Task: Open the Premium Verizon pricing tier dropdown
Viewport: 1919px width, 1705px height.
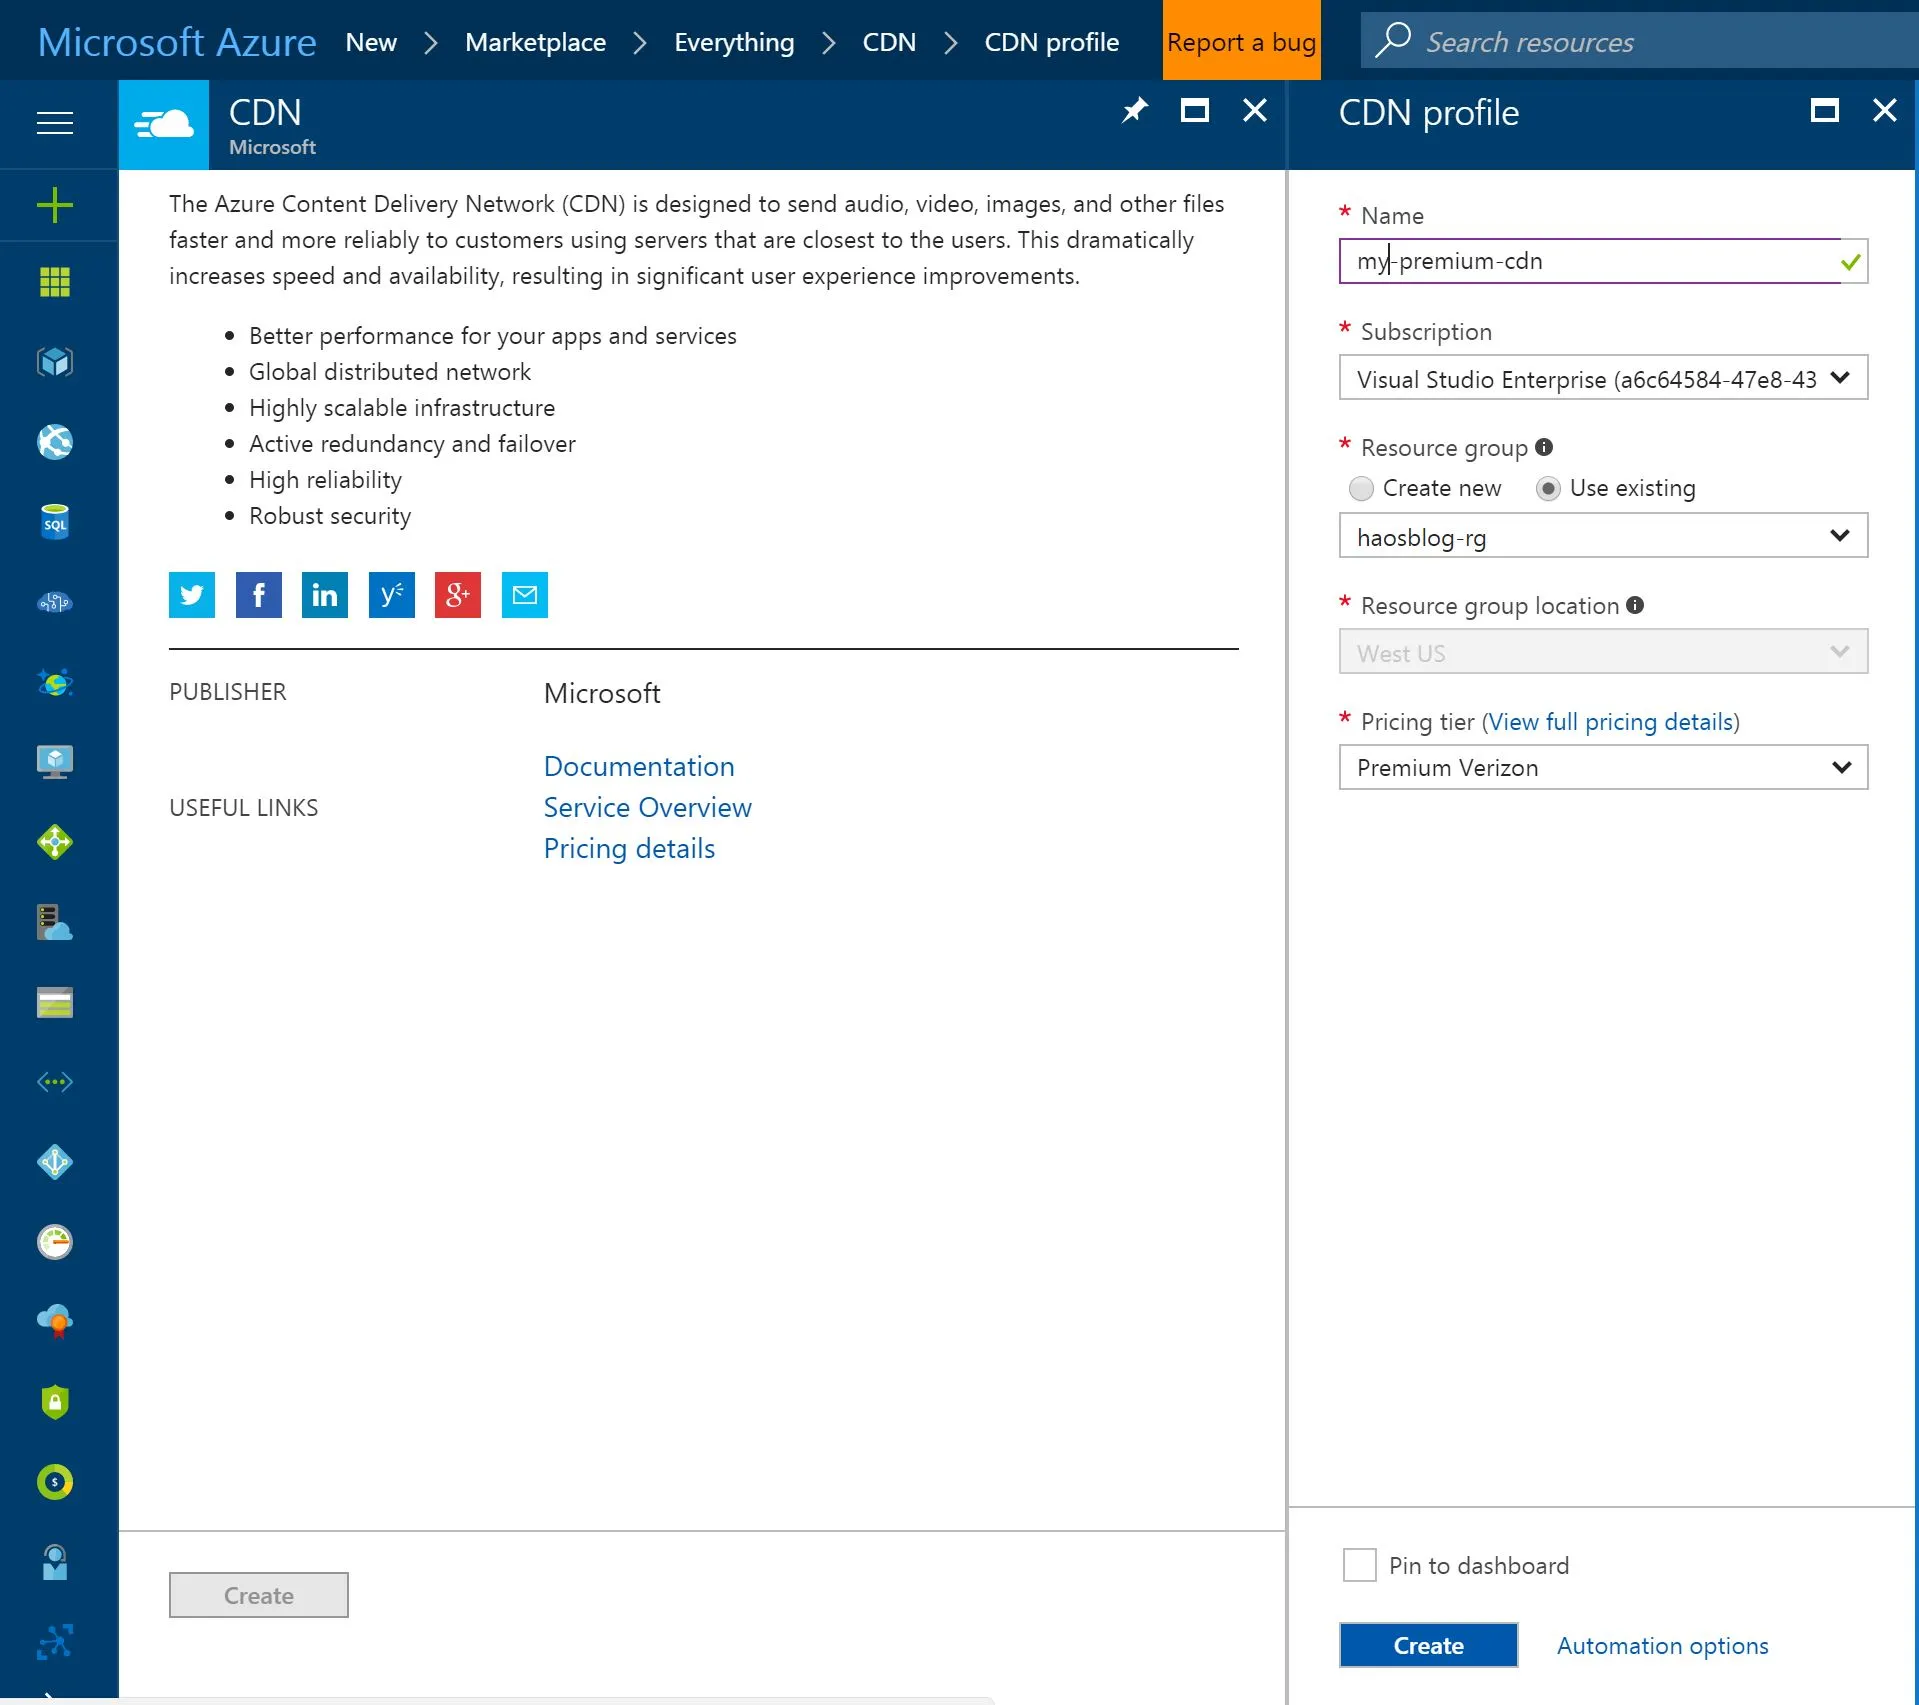Action: coord(1603,767)
